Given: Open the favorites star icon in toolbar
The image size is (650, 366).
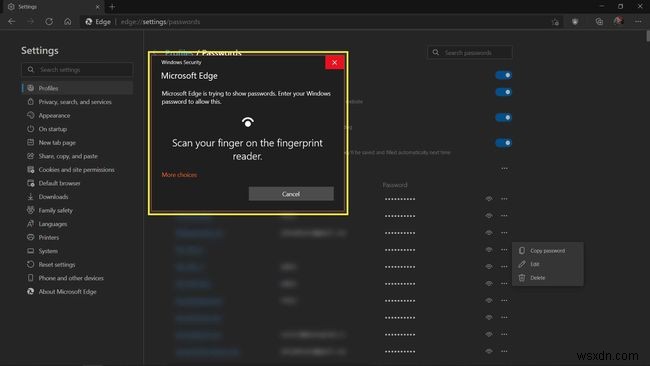Looking at the screenshot, I should point(555,22).
